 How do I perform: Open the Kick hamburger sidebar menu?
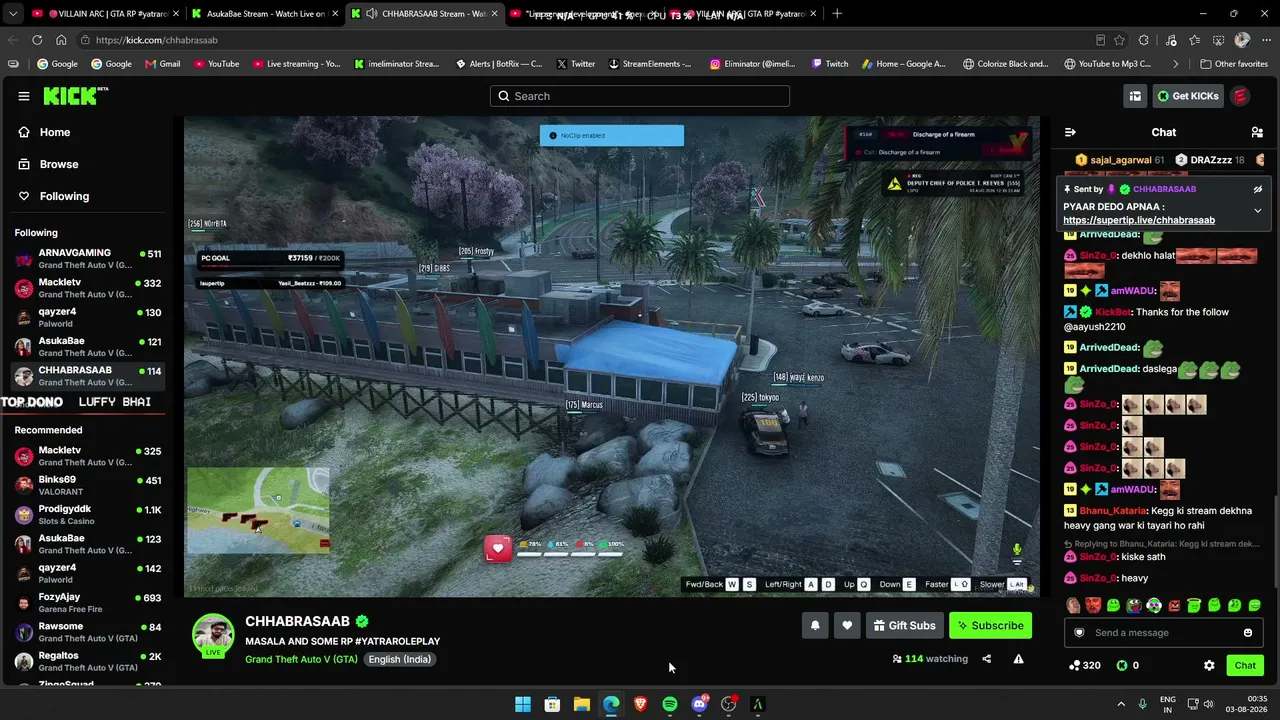coord(24,96)
